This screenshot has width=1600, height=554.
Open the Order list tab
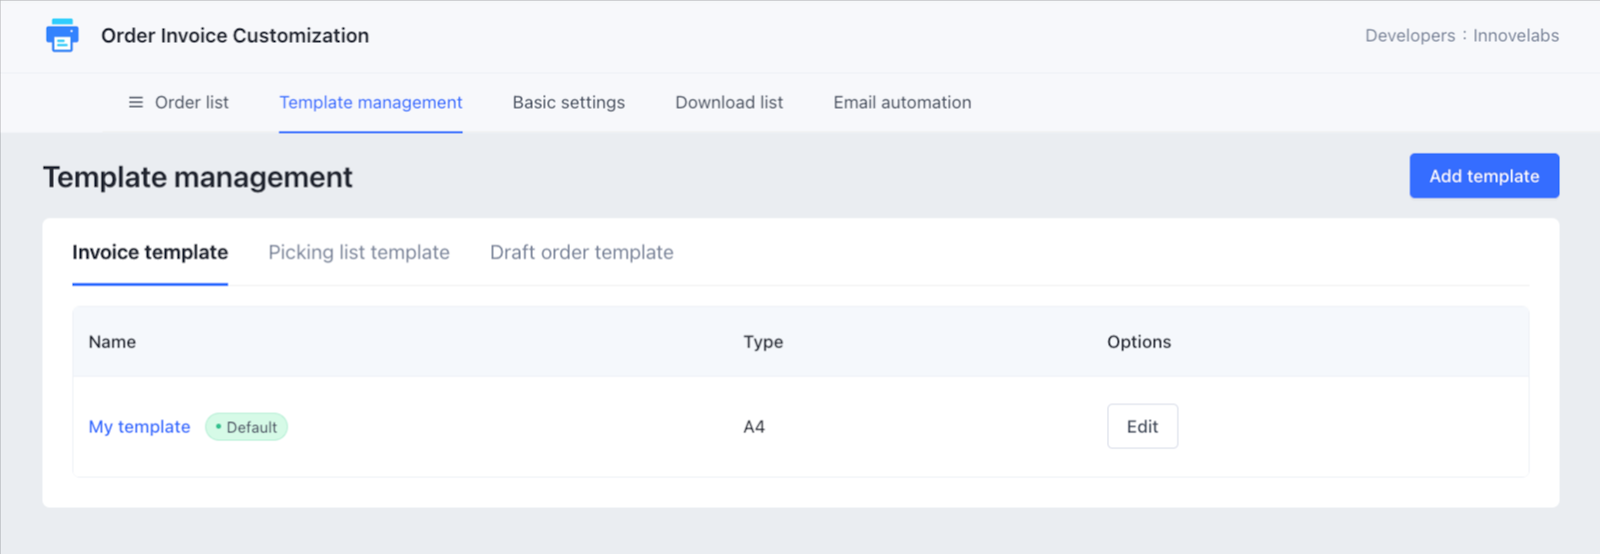point(191,102)
